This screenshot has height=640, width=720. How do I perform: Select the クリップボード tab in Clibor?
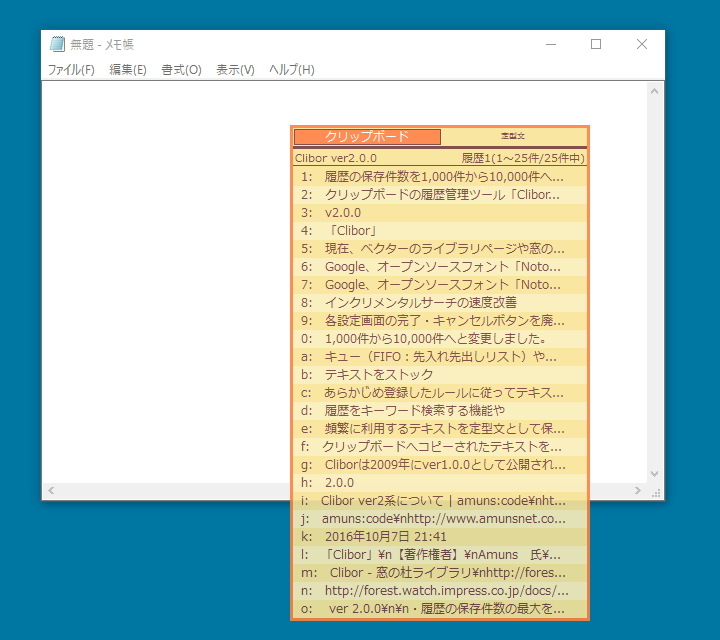pyautogui.click(x=367, y=136)
